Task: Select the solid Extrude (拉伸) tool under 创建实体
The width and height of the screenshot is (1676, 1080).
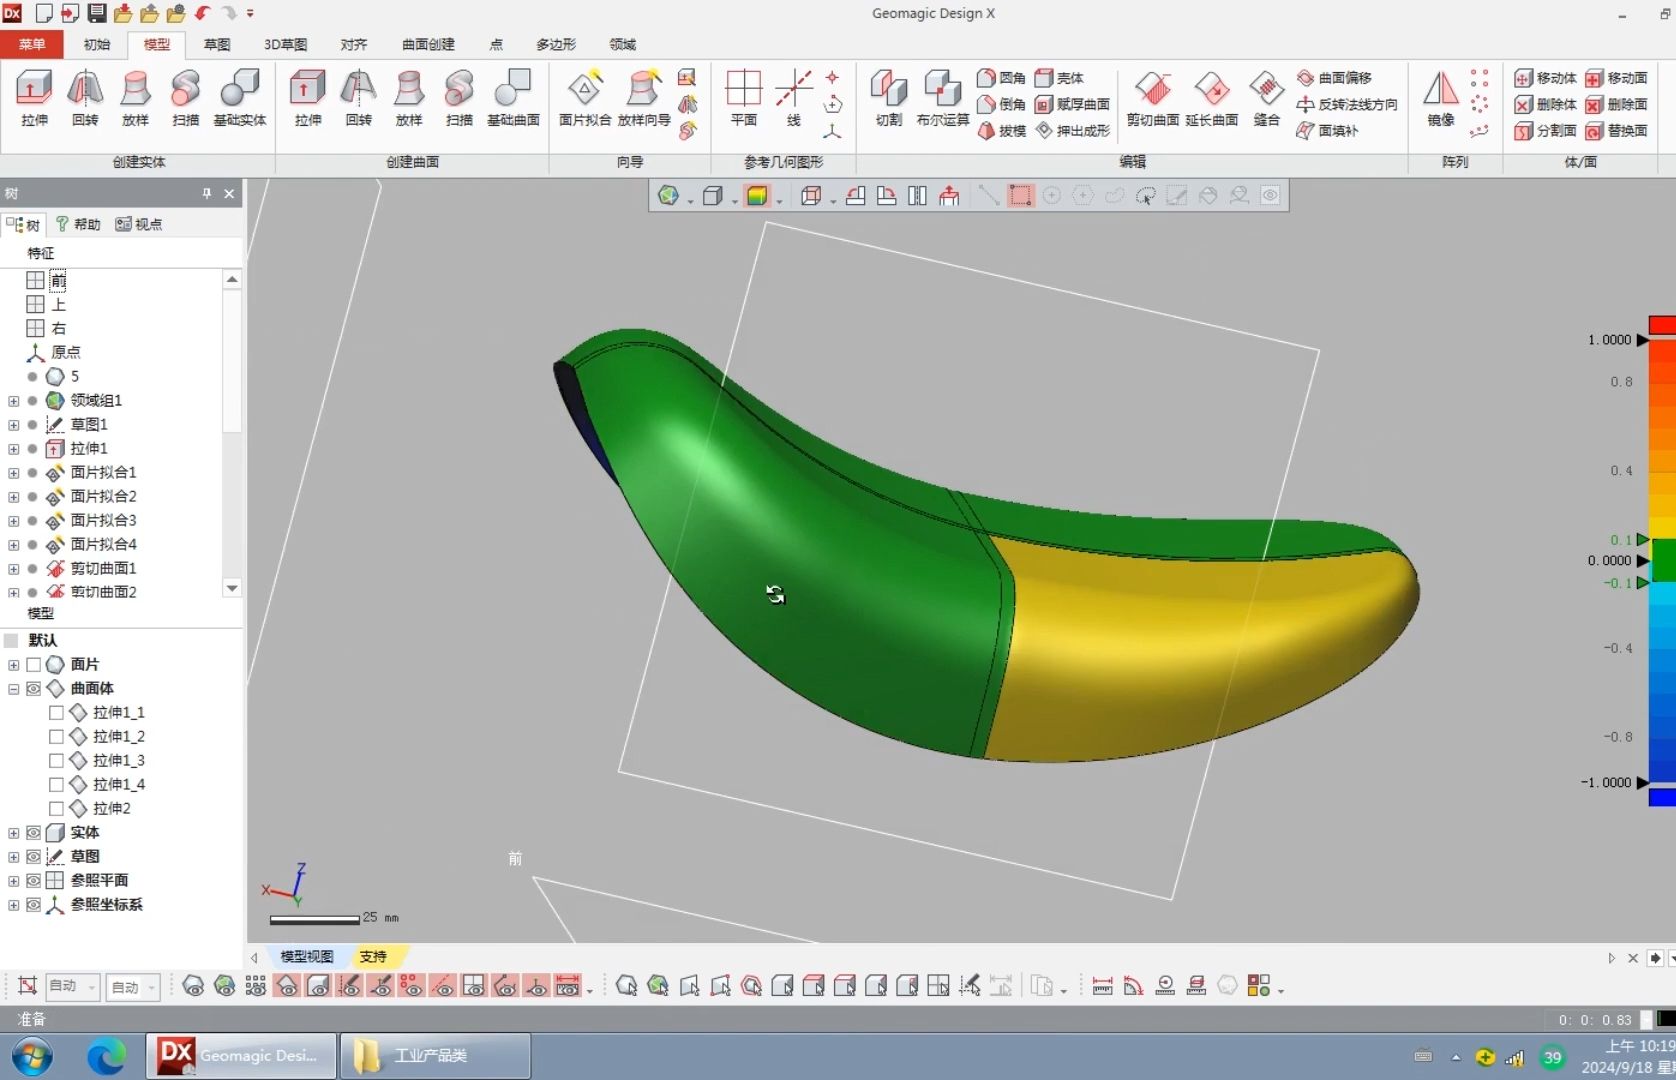Action: 34,98
